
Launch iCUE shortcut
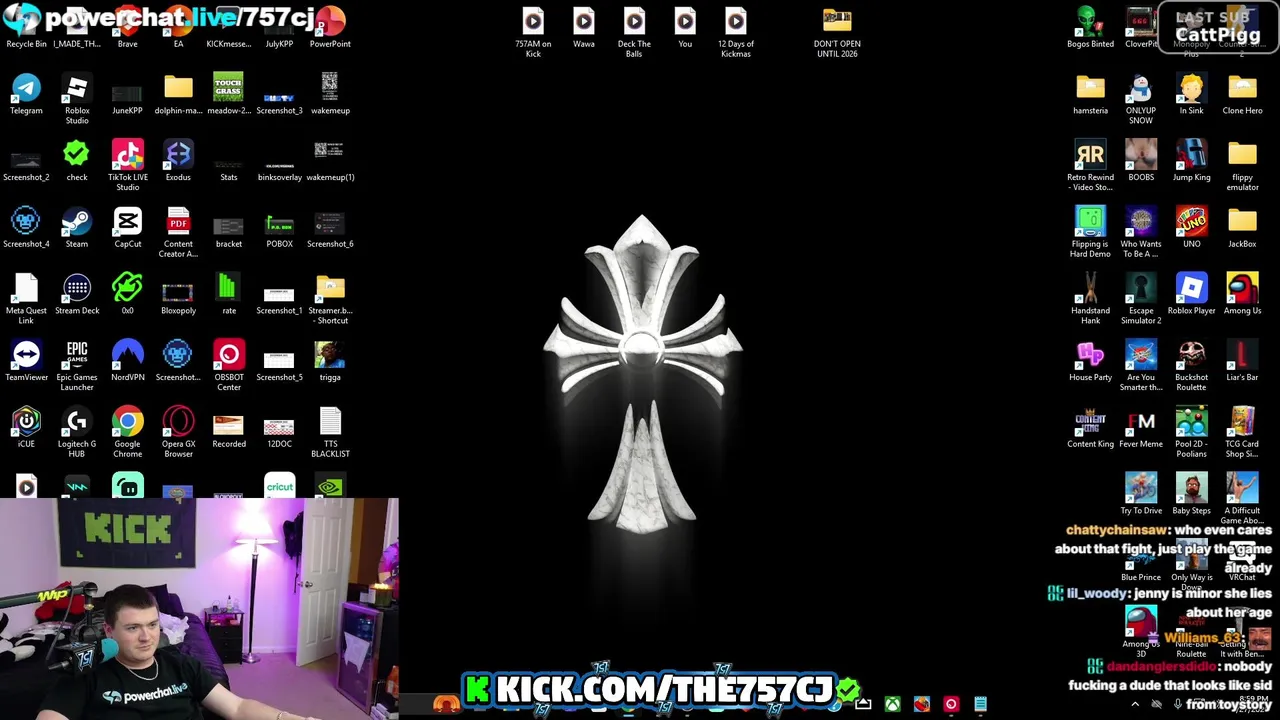(26, 428)
